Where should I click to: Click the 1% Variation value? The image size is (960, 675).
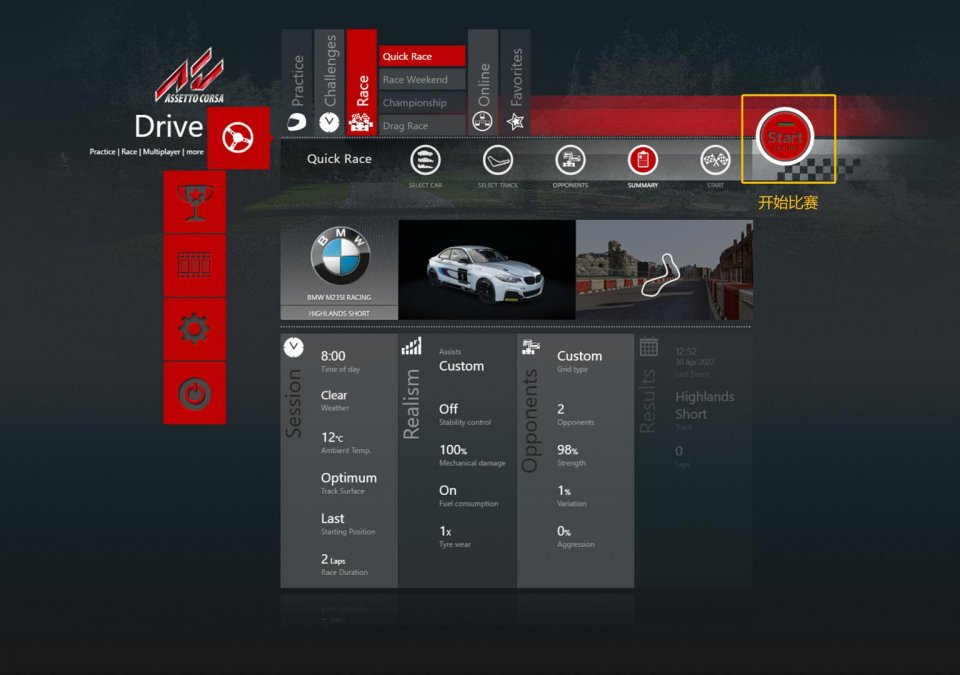[x=564, y=491]
